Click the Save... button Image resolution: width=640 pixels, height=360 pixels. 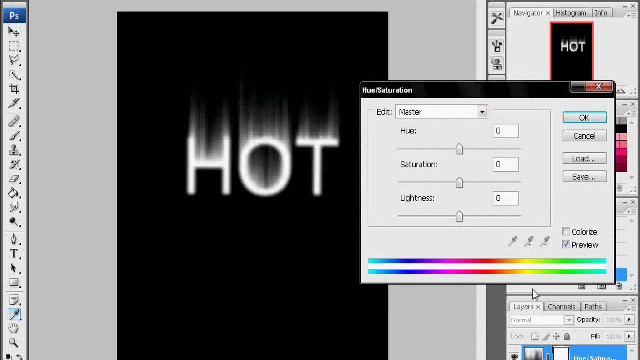pyautogui.click(x=584, y=177)
